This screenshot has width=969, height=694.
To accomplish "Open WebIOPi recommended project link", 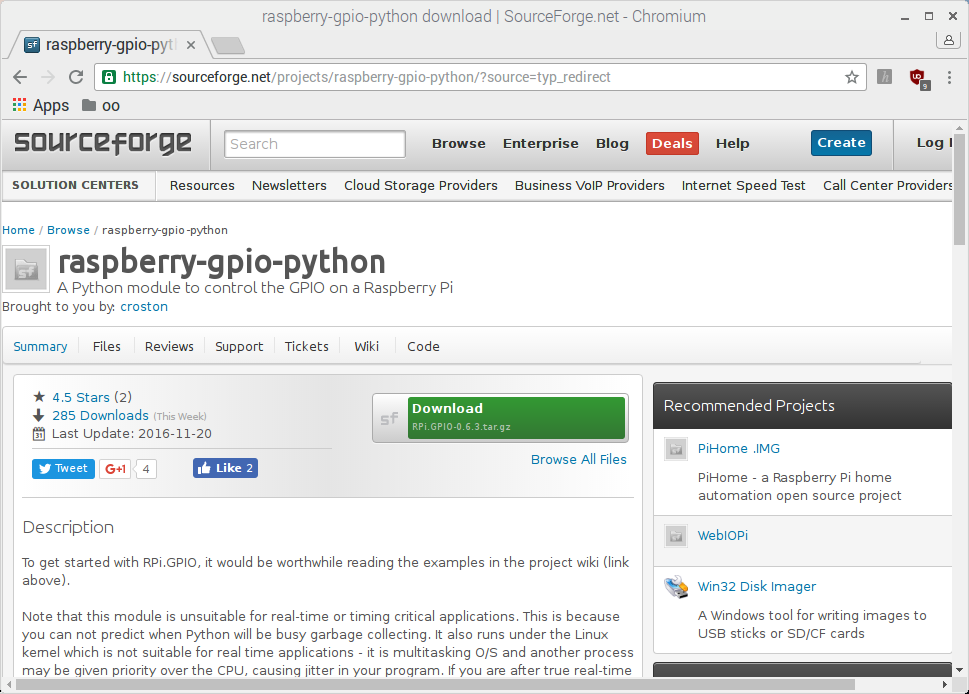I will pyautogui.click(x=722, y=536).
